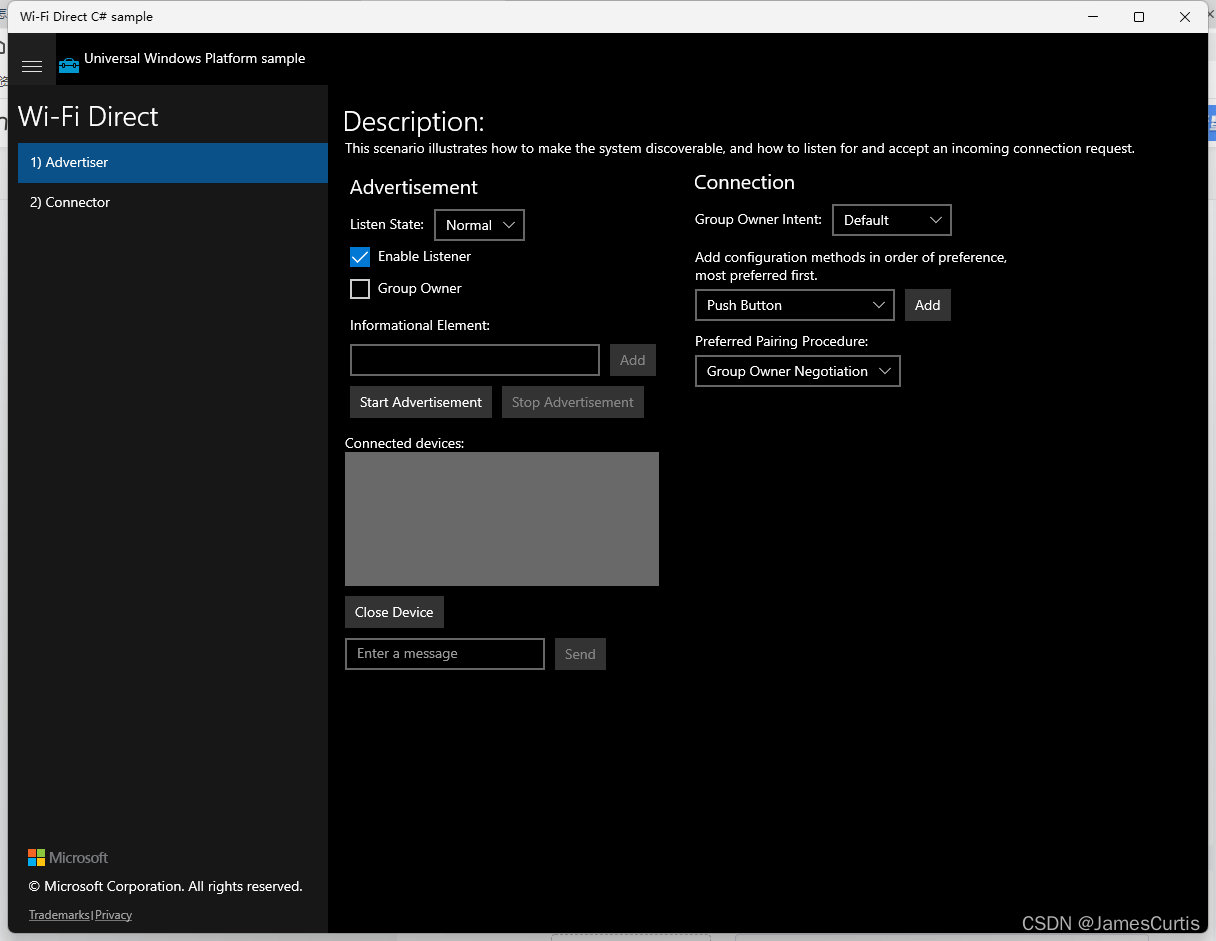1216x941 pixels.
Task: Switch to the 2) Connector scenario
Action: pyautogui.click(x=173, y=203)
